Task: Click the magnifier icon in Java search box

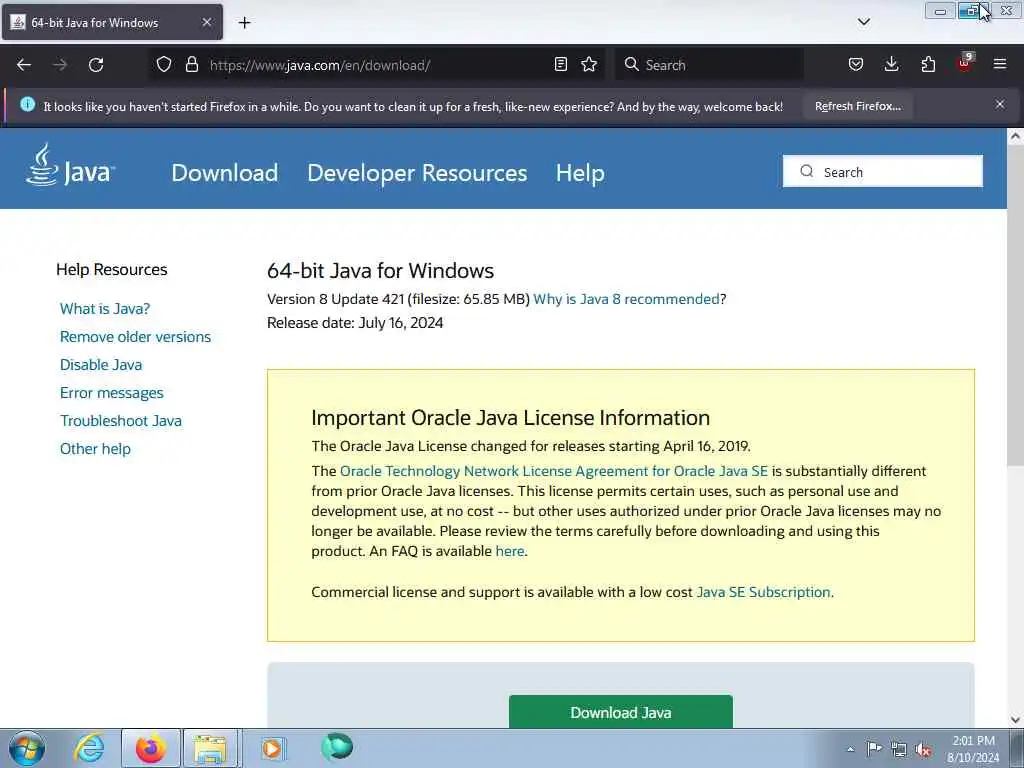Action: (807, 171)
